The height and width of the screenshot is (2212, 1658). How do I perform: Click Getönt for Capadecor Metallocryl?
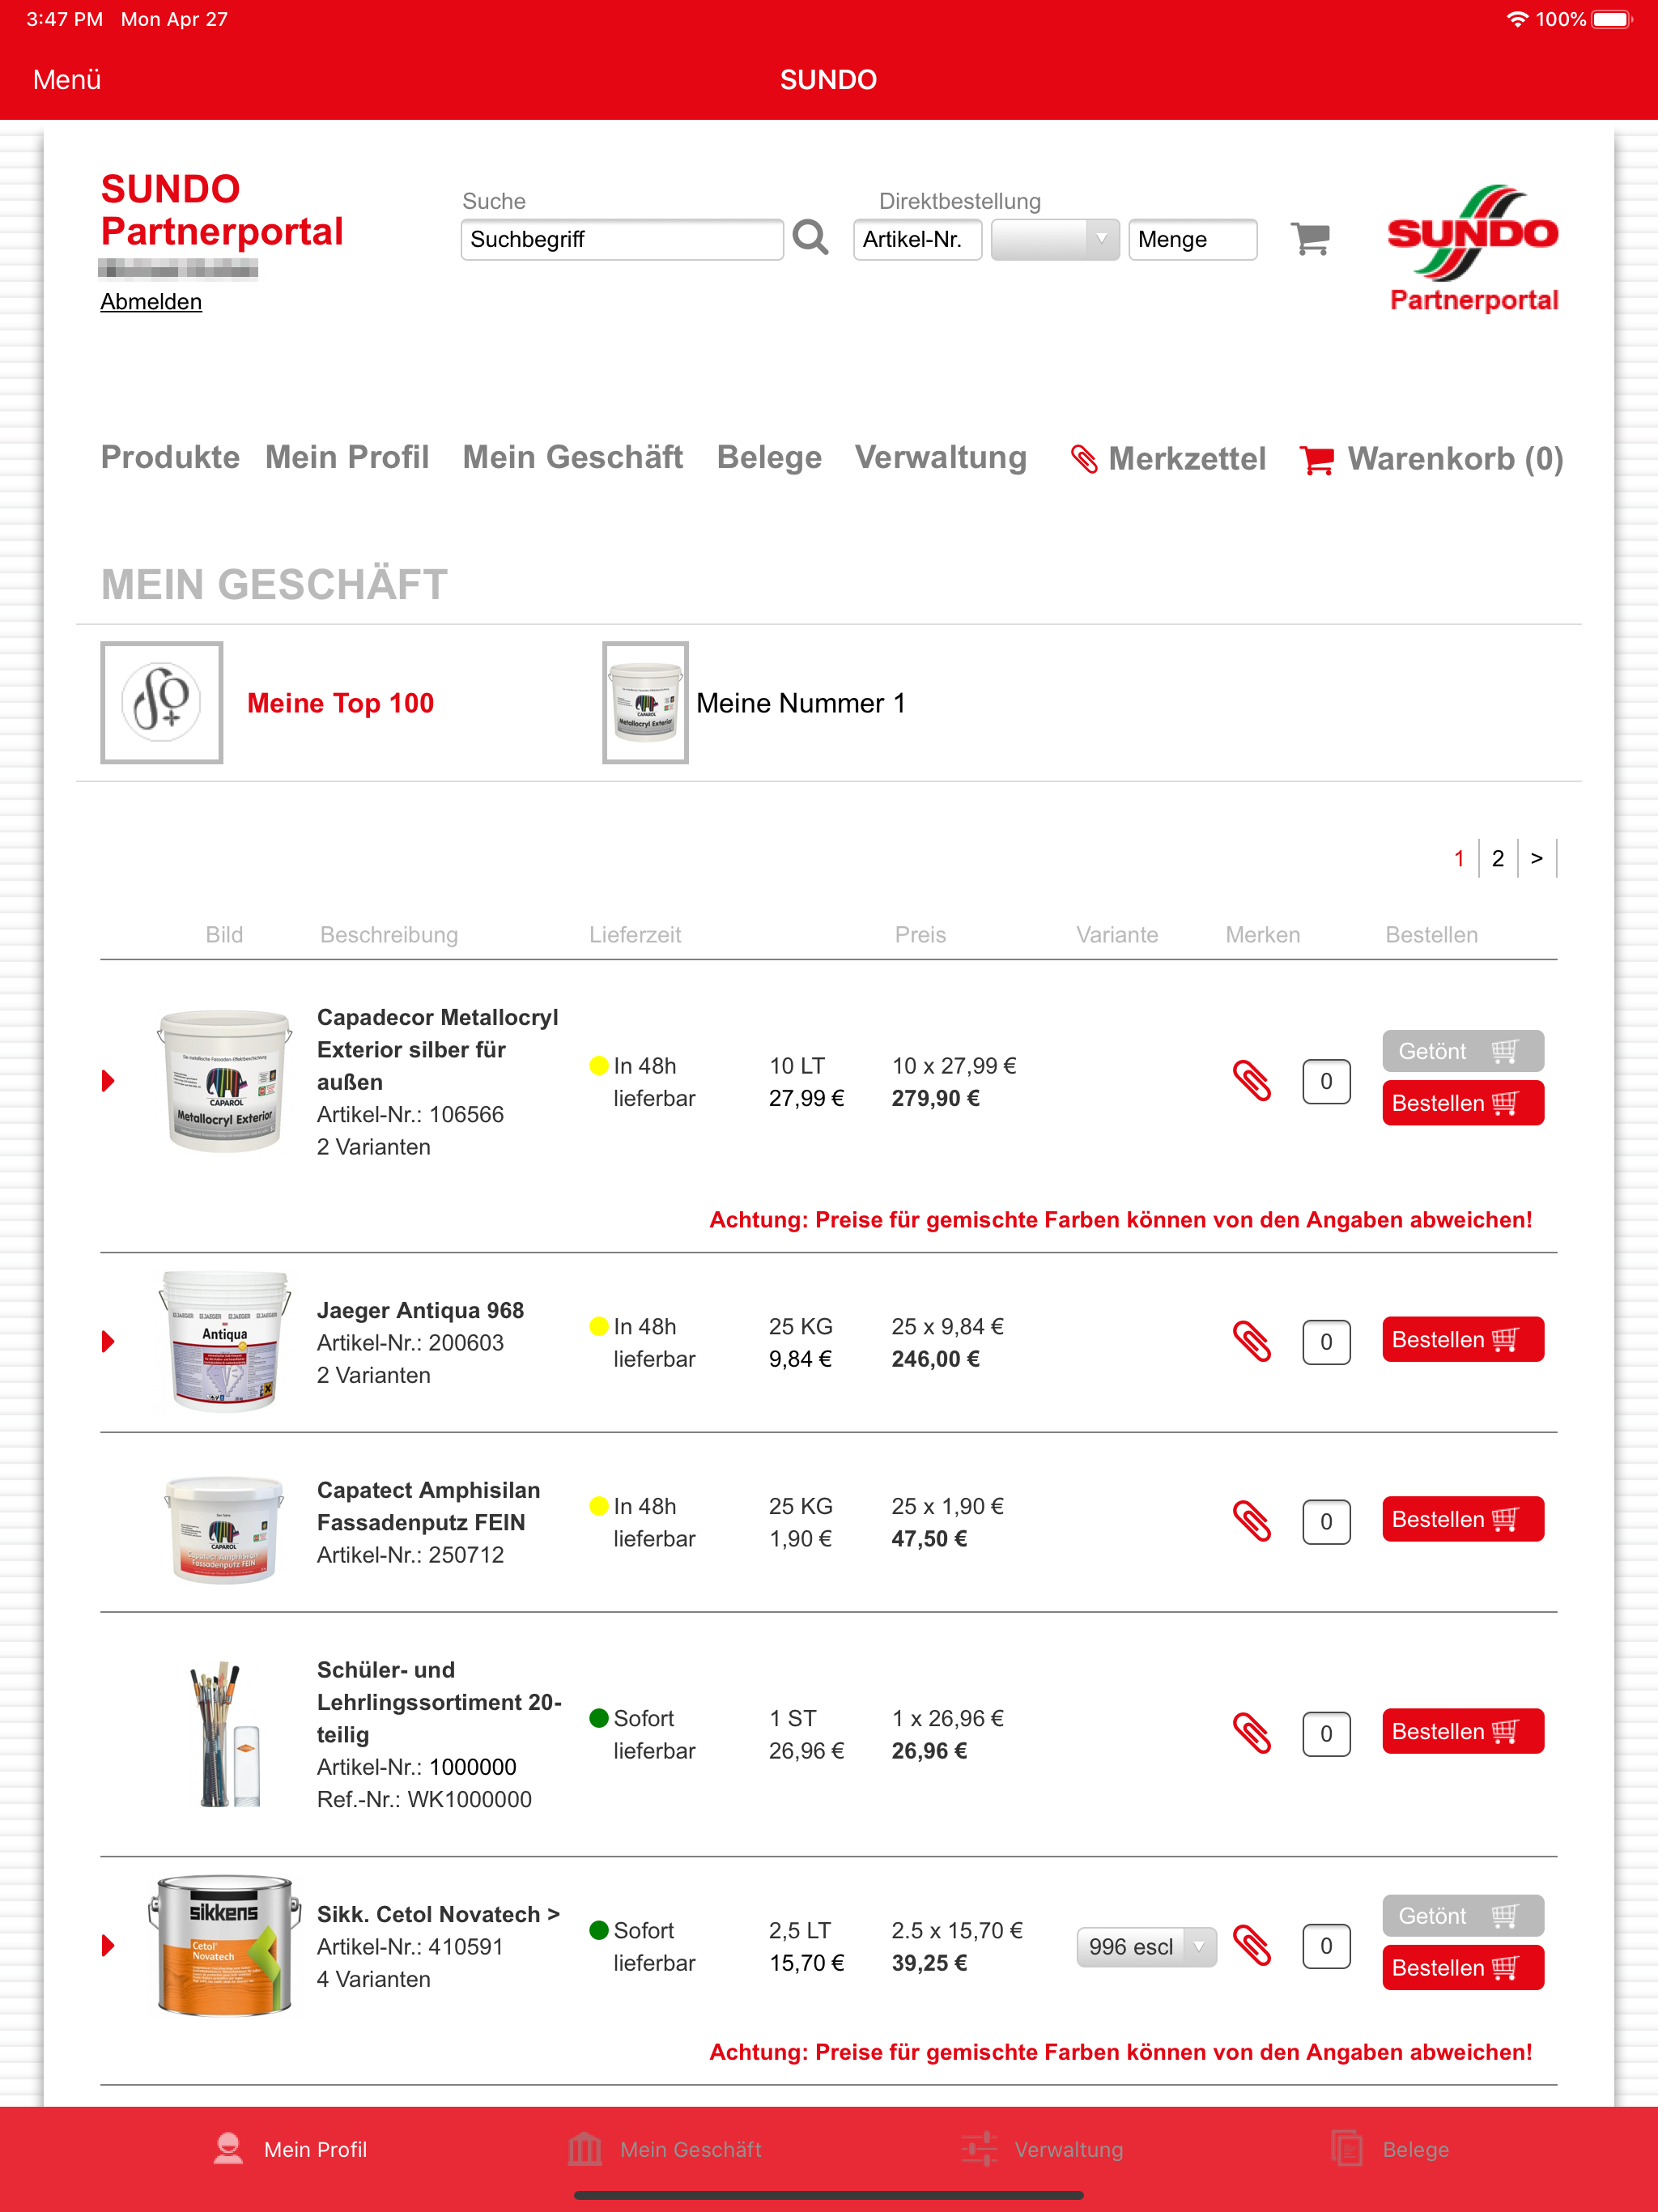coord(1463,1051)
